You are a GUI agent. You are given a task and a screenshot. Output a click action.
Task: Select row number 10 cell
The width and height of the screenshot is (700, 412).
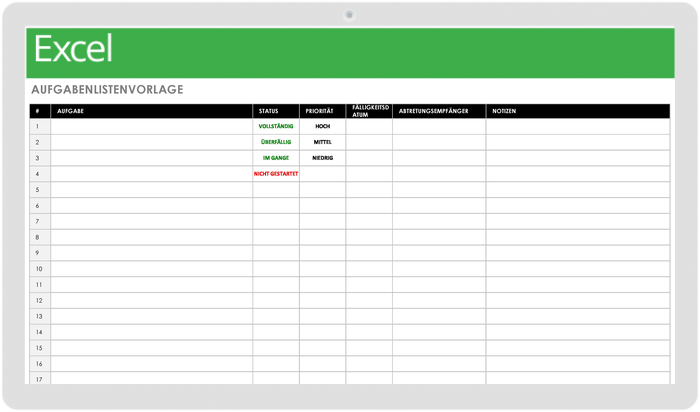point(40,269)
